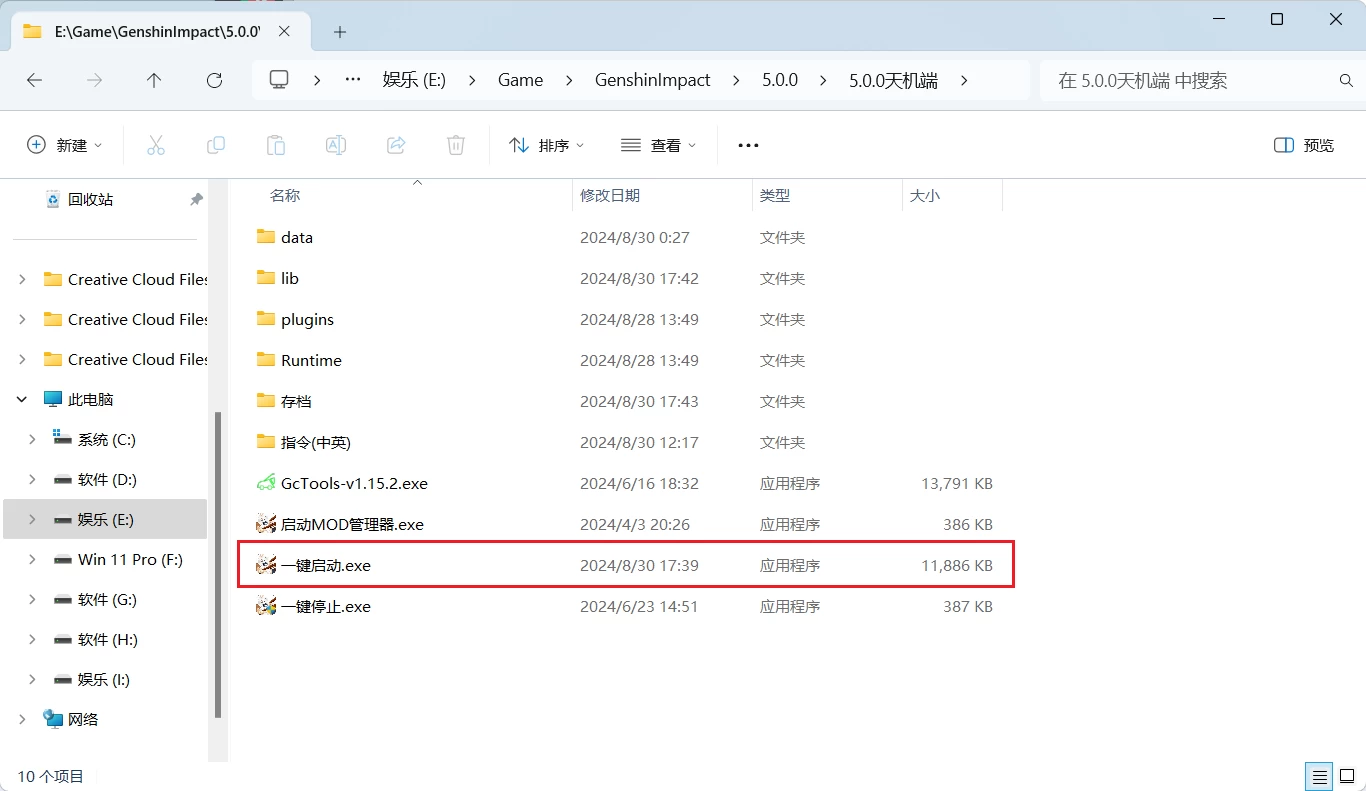Open 回收站 in the sidebar
Viewport: 1366px width, 791px height.
[90, 199]
